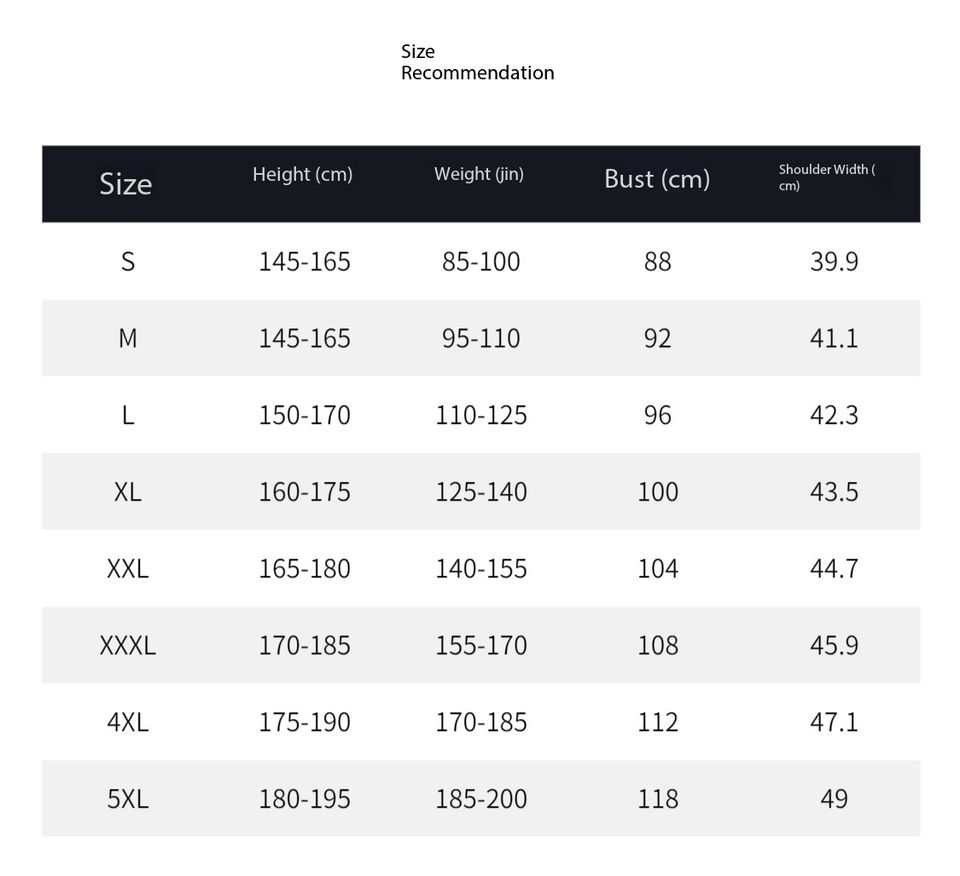Click the Size column header

tap(126, 184)
